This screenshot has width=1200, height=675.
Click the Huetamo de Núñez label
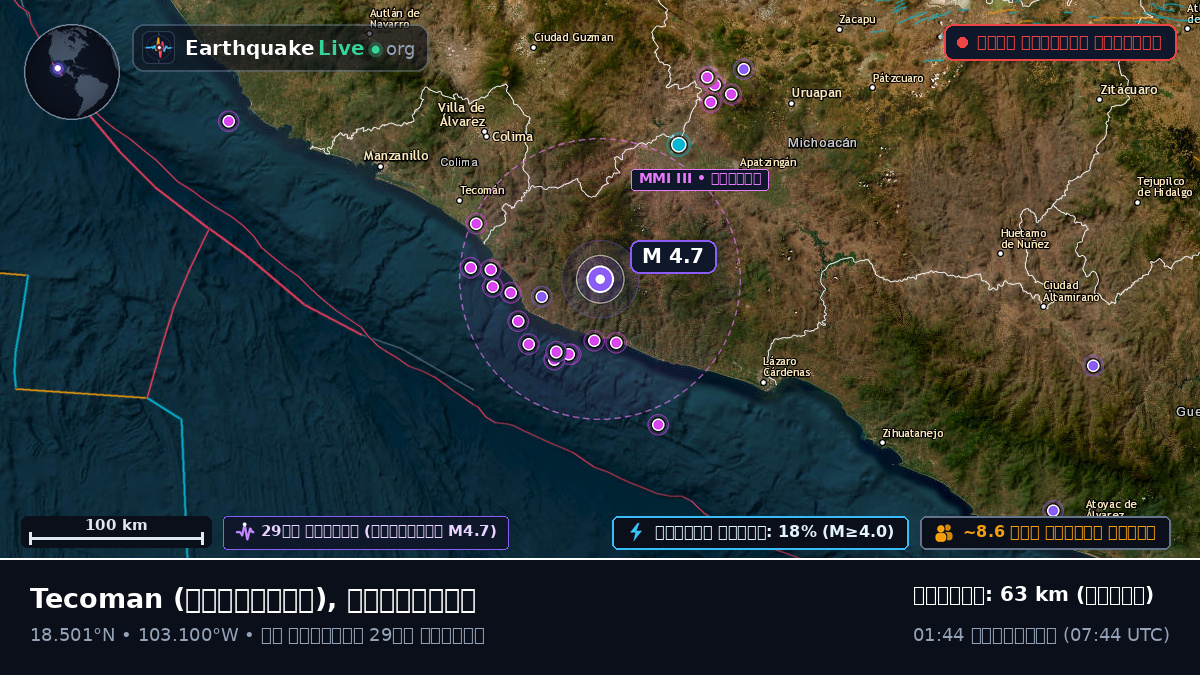(x=1024, y=238)
